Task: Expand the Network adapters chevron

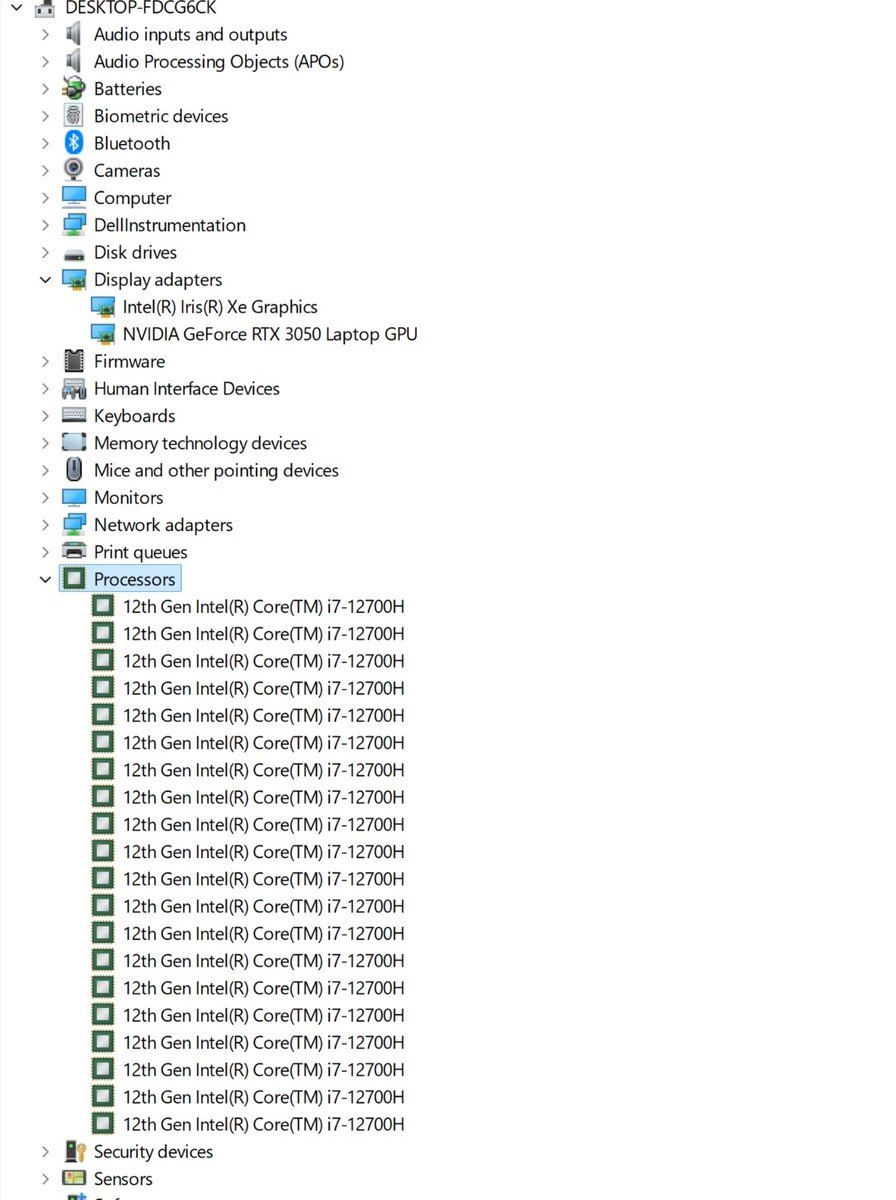Action: click(x=45, y=525)
